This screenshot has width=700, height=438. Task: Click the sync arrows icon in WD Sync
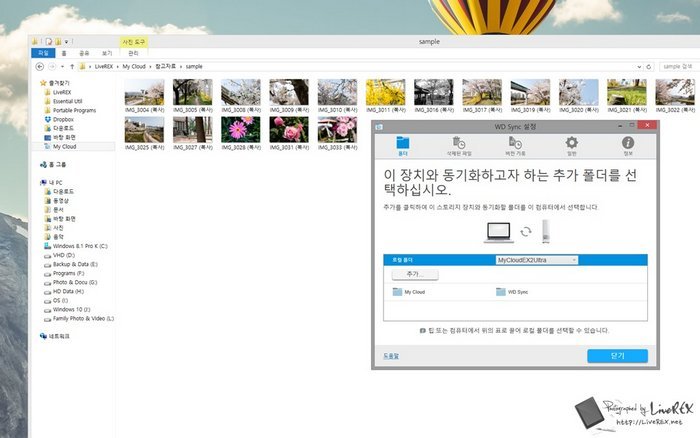click(x=526, y=231)
